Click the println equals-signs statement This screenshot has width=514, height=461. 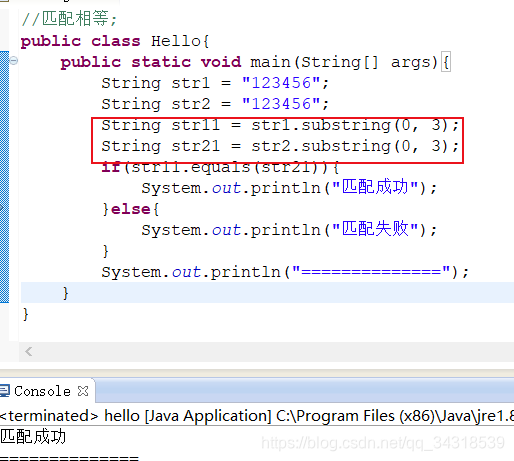(x=285, y=272)
